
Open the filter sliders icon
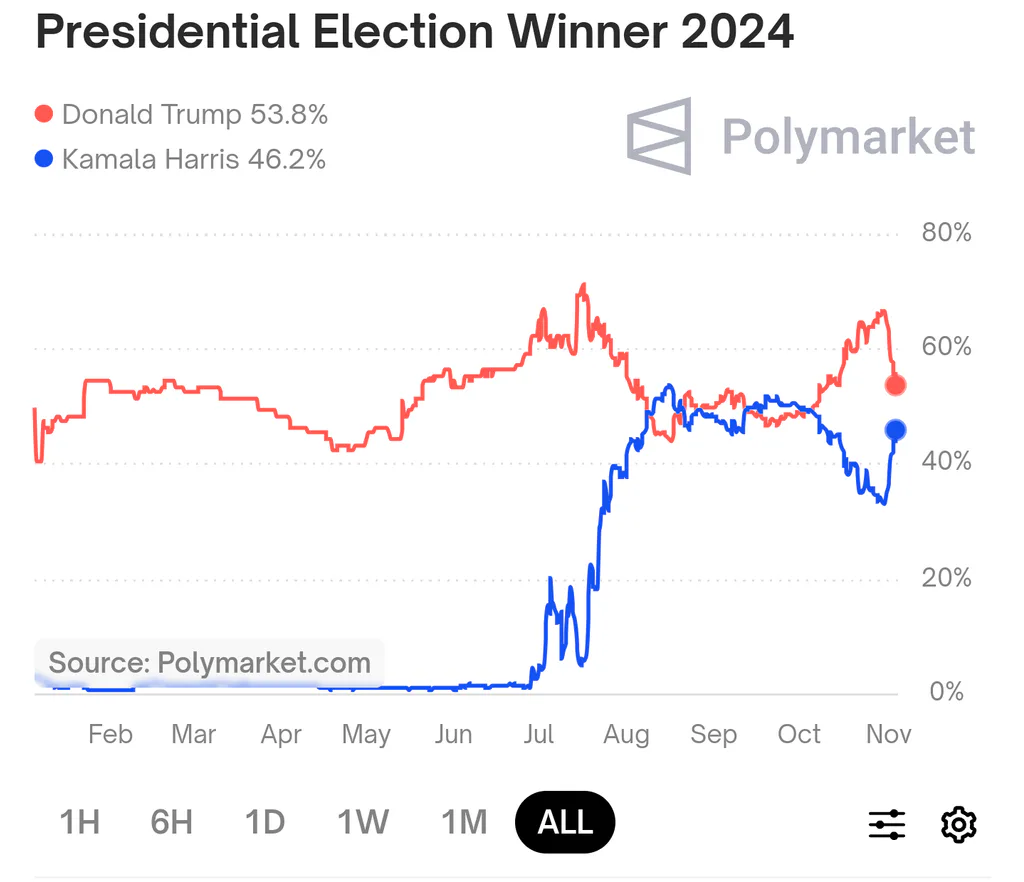point(887,824)
